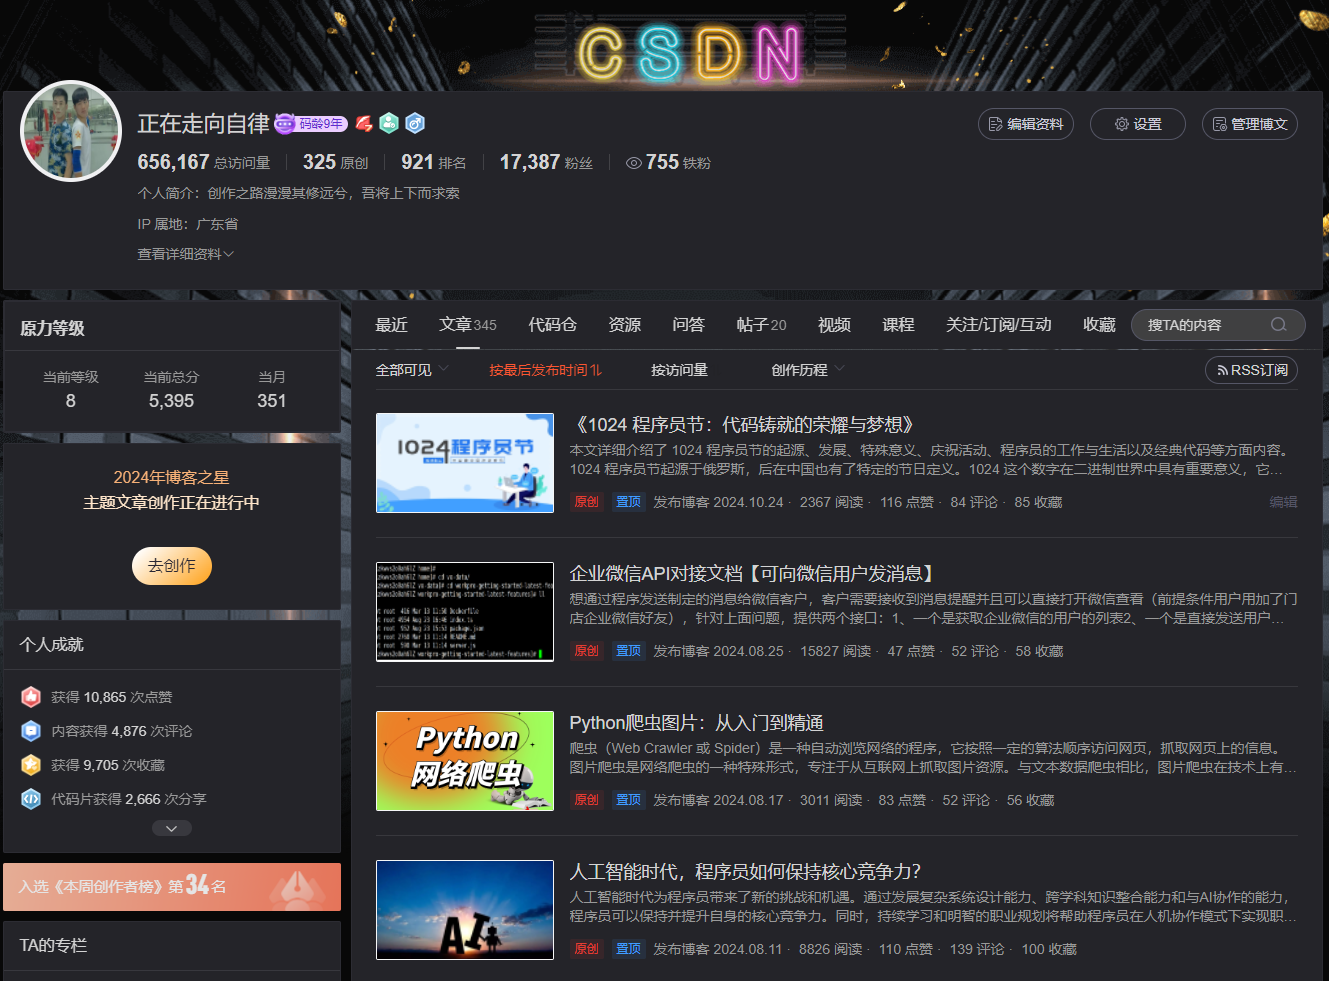Click the 码龄9年 badge next to username
The image size is (1329, 981).
coord(311,124)
